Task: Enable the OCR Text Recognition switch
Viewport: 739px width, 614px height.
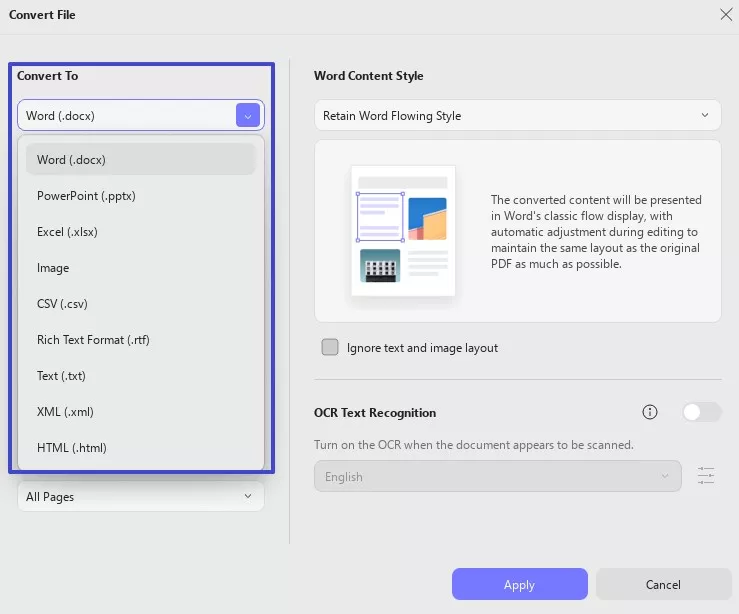Action: (x=701, y=412)
